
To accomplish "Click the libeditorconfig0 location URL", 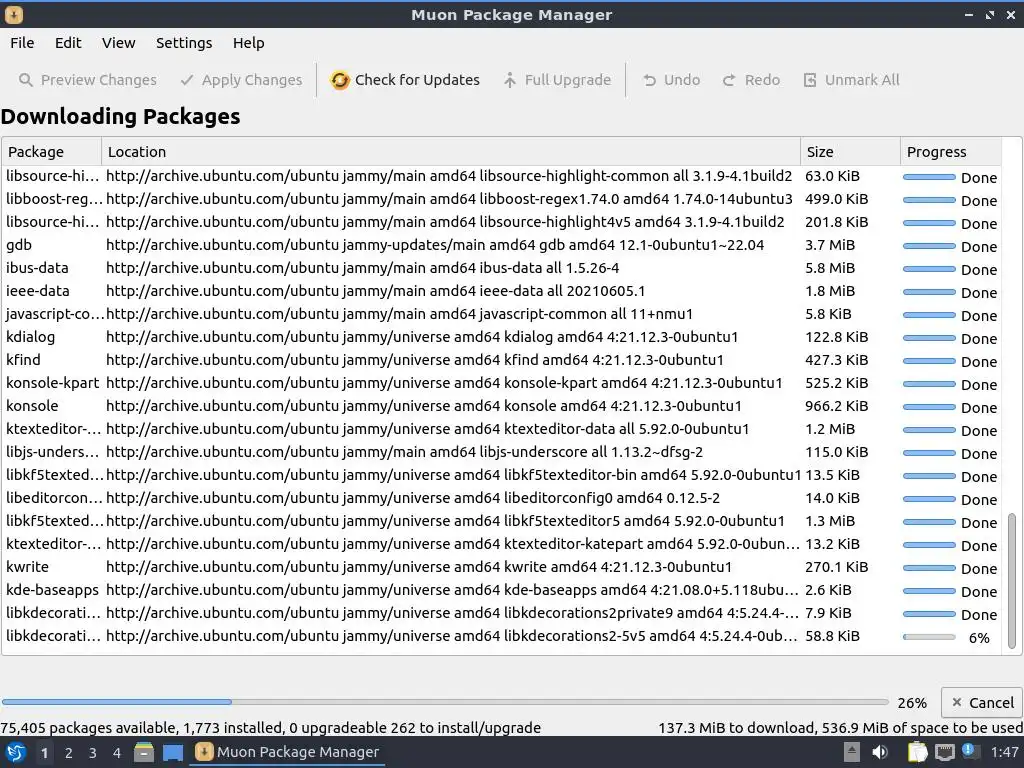I will coord(413,498).
